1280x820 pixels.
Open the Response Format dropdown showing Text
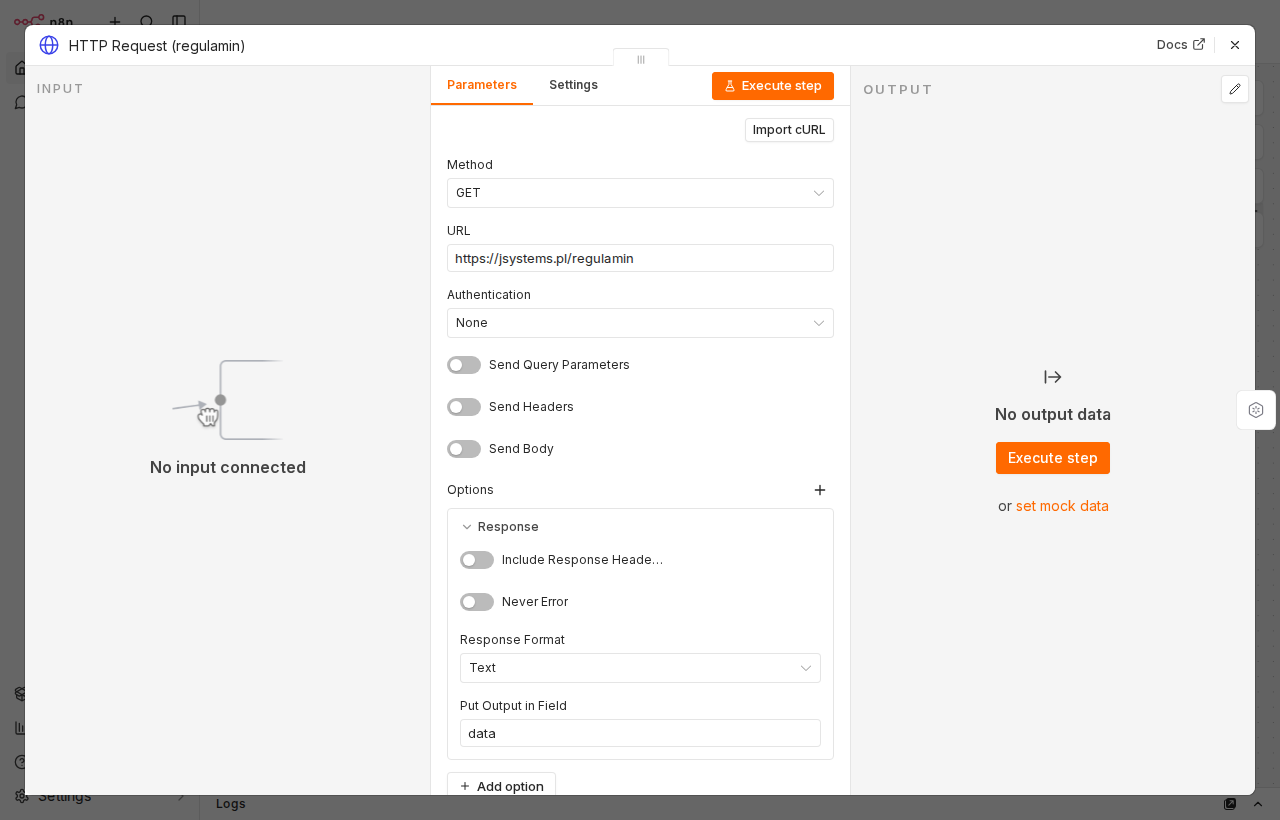coord(640,668)
